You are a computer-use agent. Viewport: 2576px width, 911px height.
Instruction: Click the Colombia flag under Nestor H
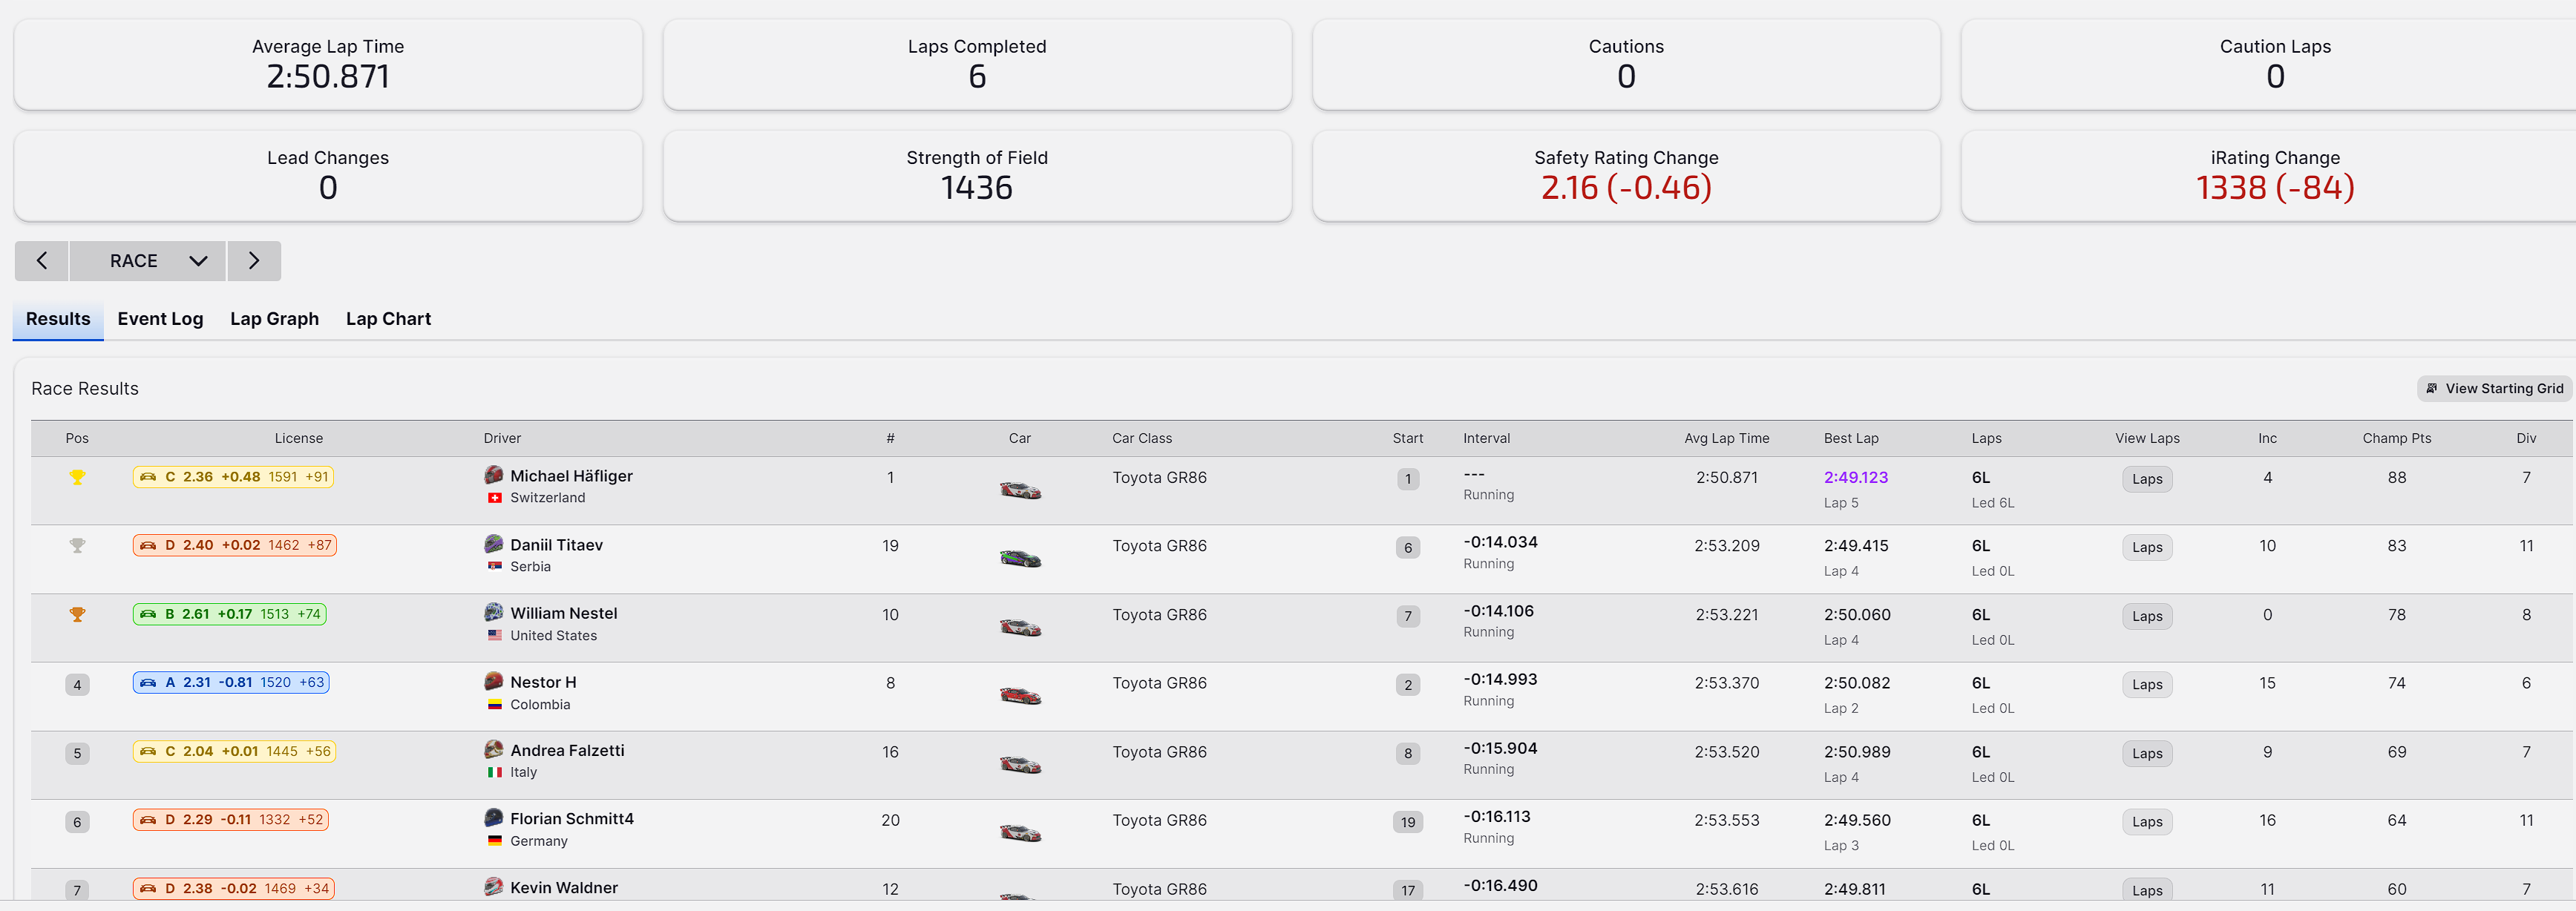pos(494,704)
